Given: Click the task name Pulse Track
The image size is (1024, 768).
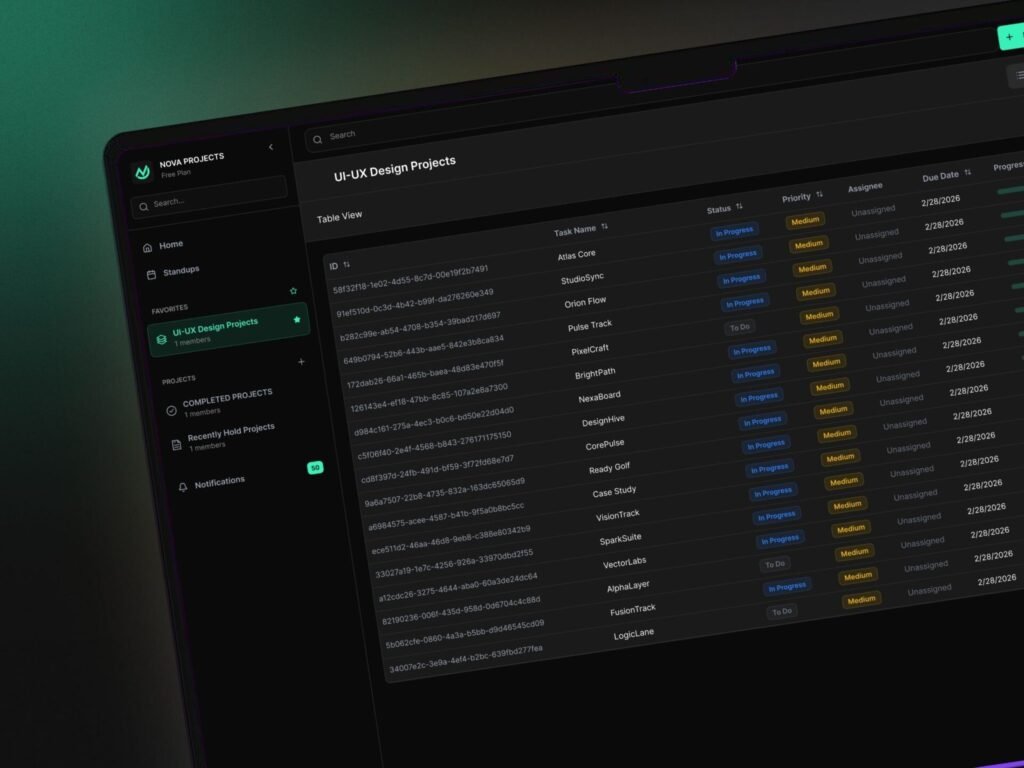Looking at the screenshot, I should tap(590, 325).
